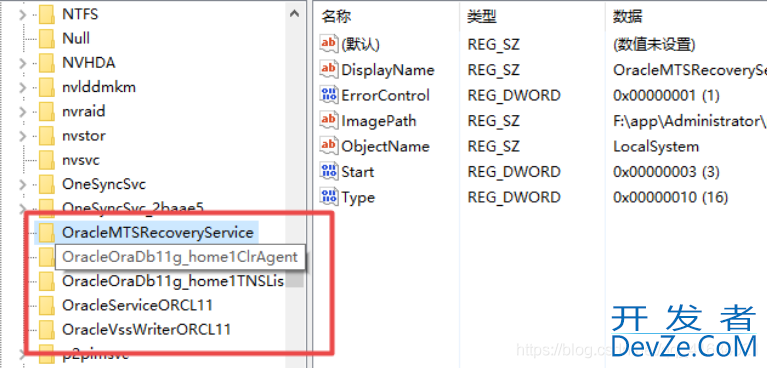Viewport: 767px width, 368px height.
Task: Select the ObjectName value name
Action: (x=385, y=146)
